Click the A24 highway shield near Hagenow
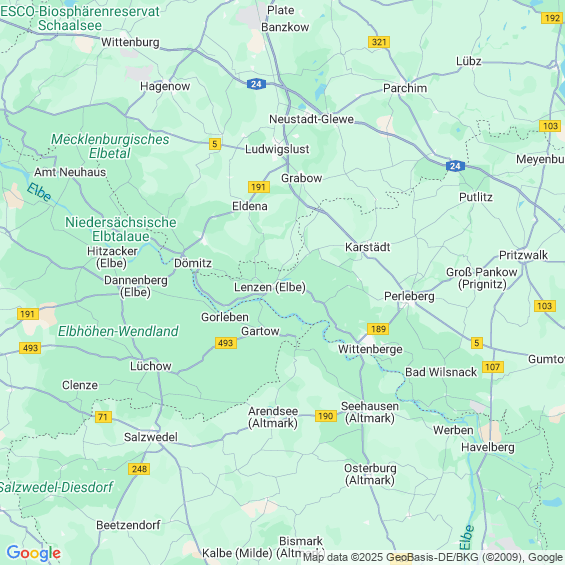 coord(256,84)
